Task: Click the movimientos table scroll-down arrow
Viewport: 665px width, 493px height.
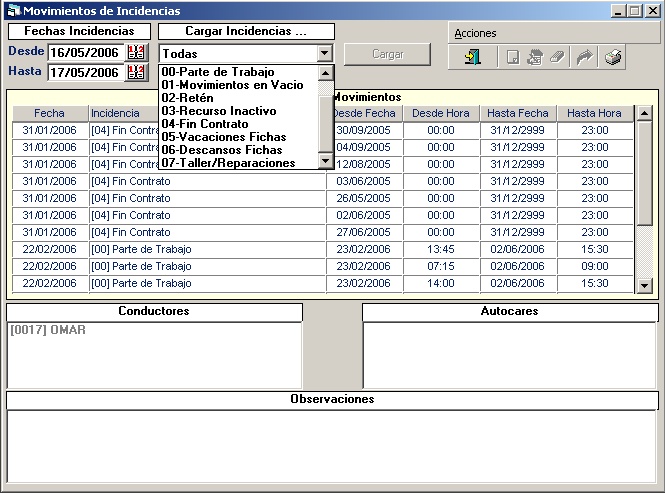Action: click(644, 285)
